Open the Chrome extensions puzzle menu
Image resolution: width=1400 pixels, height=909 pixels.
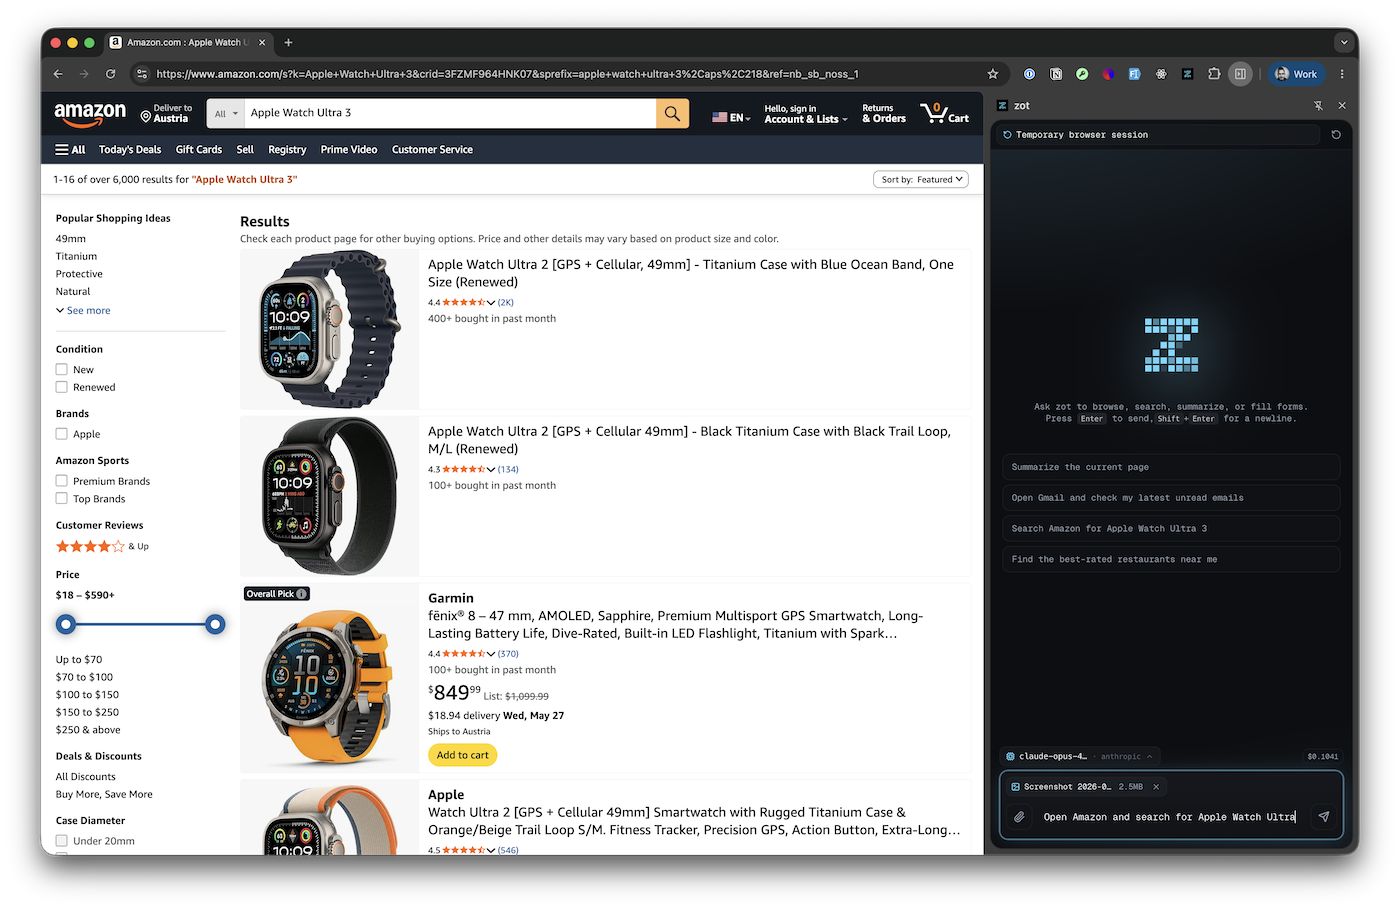[x=1214, y=74]
